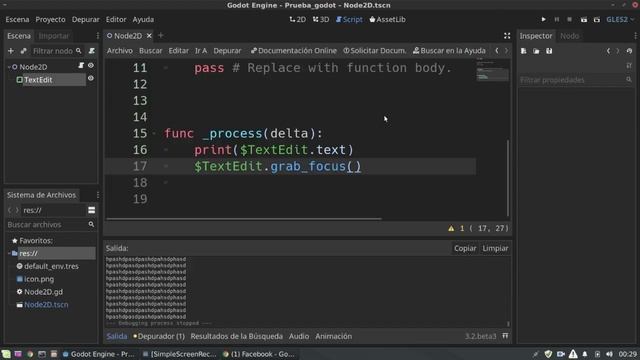Play the edited scene
The width and height of the screenshot is (640, 360).
pos(584,19)
